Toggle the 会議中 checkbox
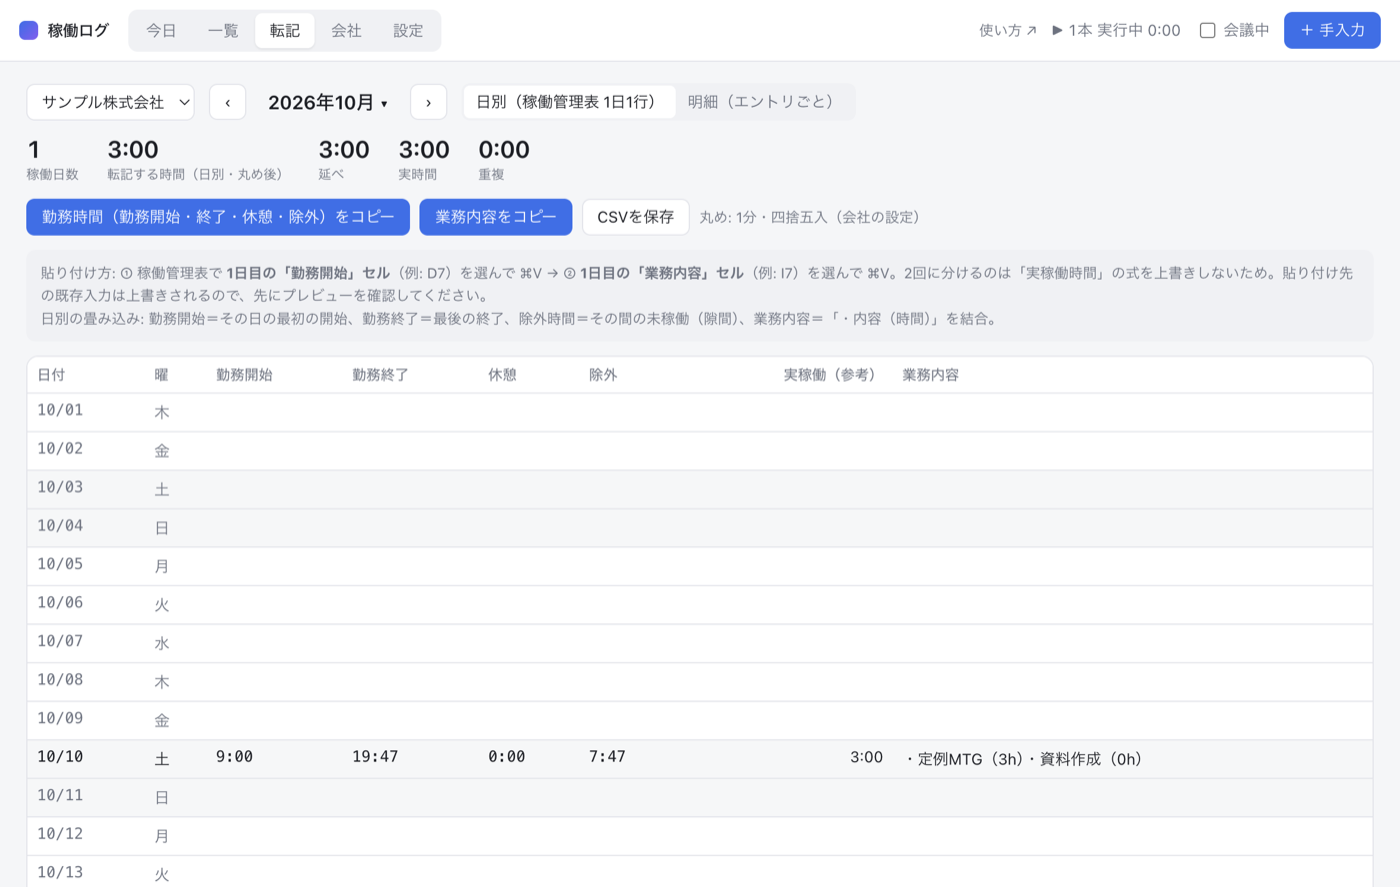1400x887 pixels. [1208, 31]
